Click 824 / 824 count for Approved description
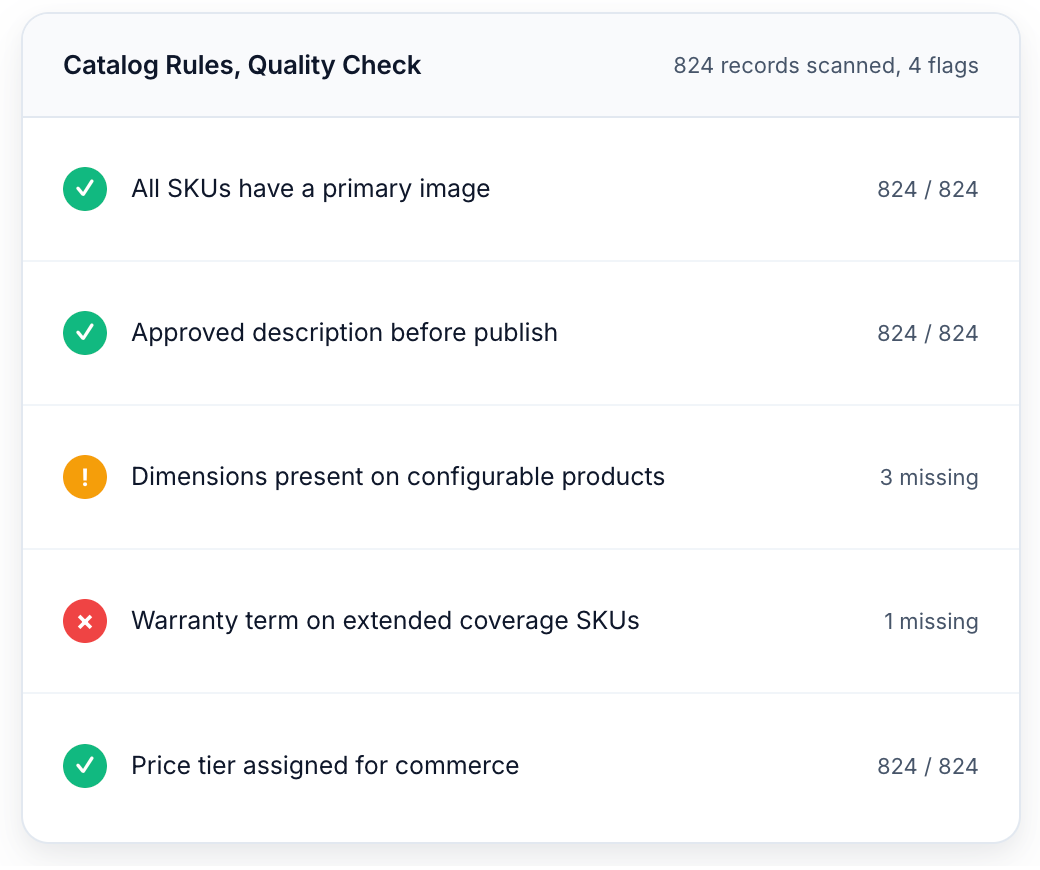1040x870 pixels. 927,334
